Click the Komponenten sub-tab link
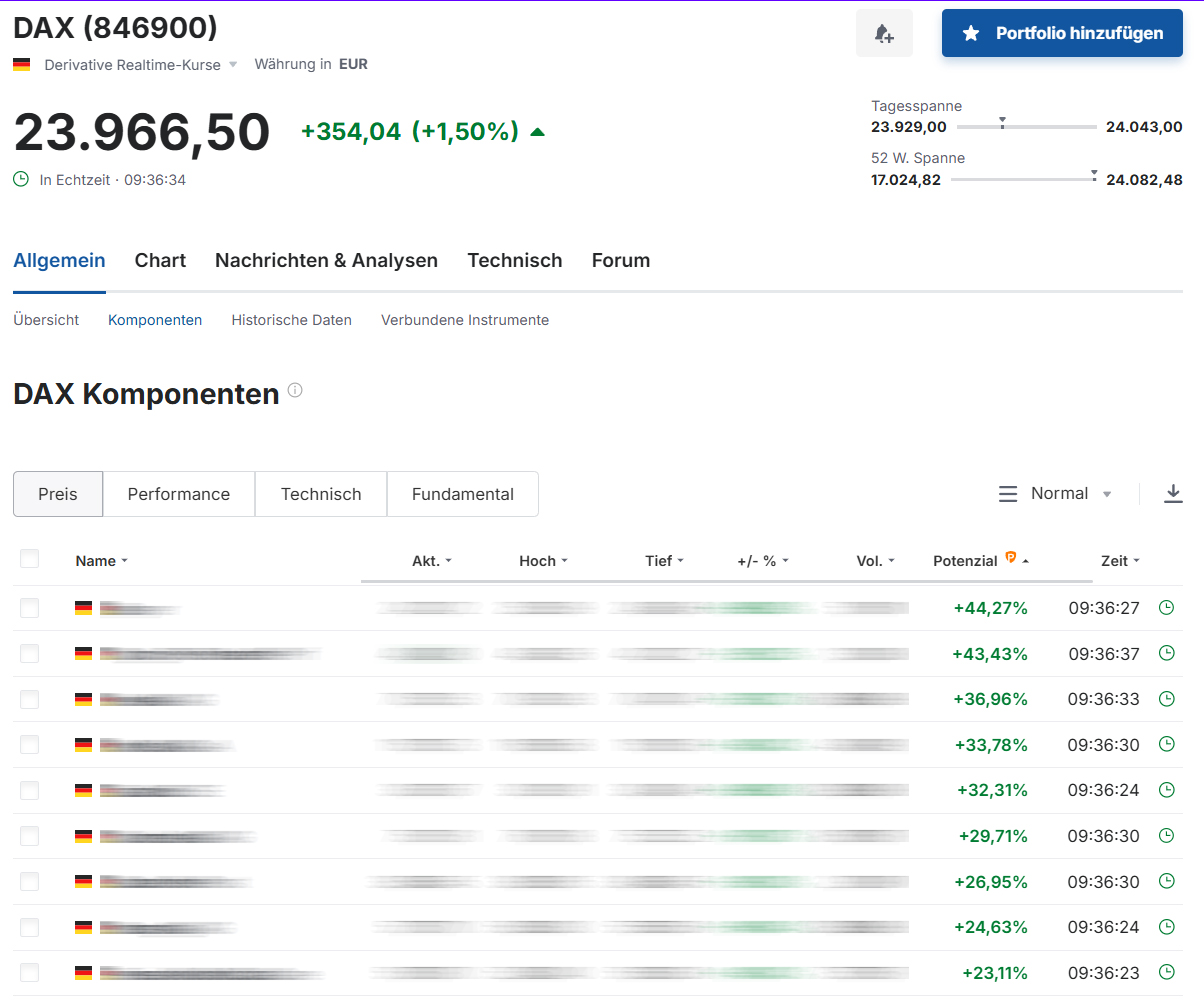1204x1000 pixels. click(155, 320)
